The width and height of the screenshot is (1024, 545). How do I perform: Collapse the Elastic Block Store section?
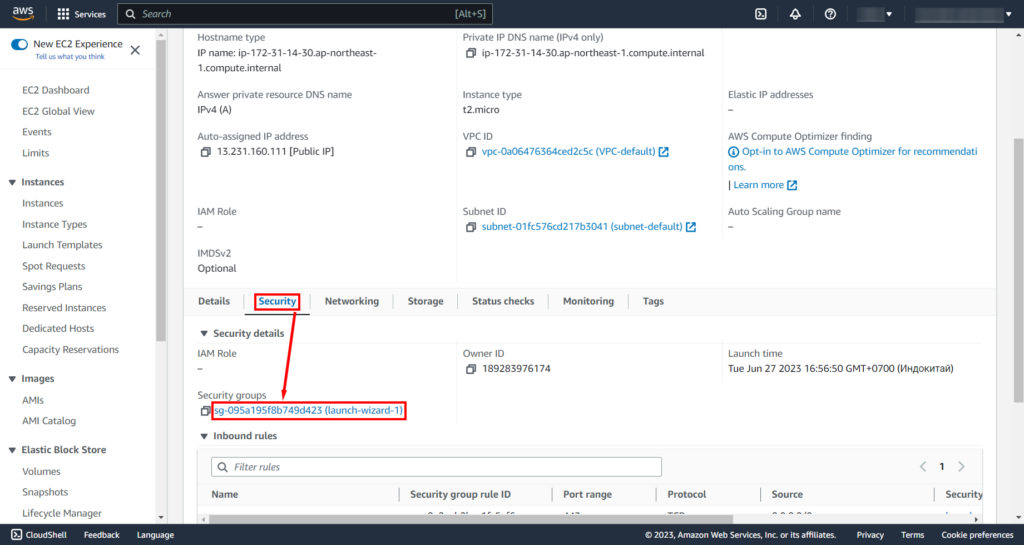click(x=12, y=450)
